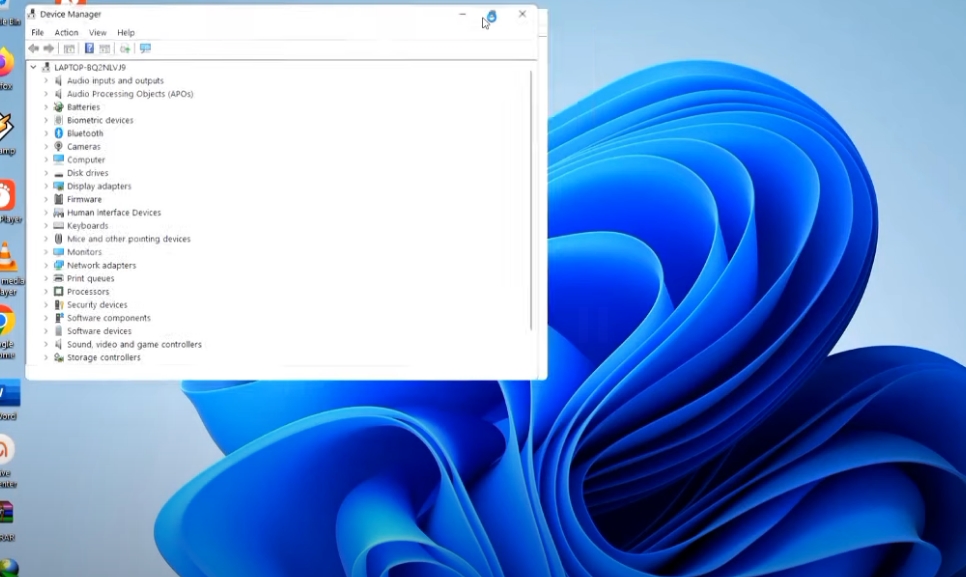Click the Device Manager title bar icon

(31, 14)
